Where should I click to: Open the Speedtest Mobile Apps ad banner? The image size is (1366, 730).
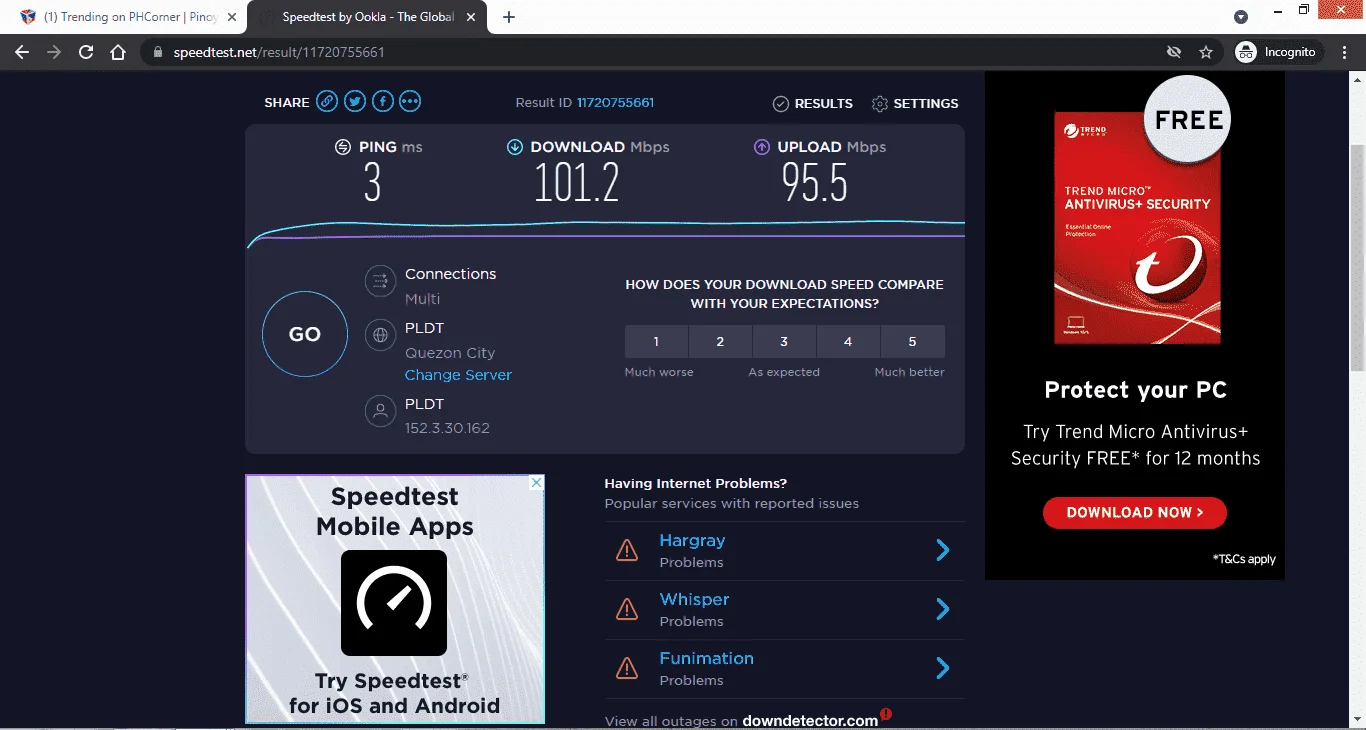coord(395,599)
